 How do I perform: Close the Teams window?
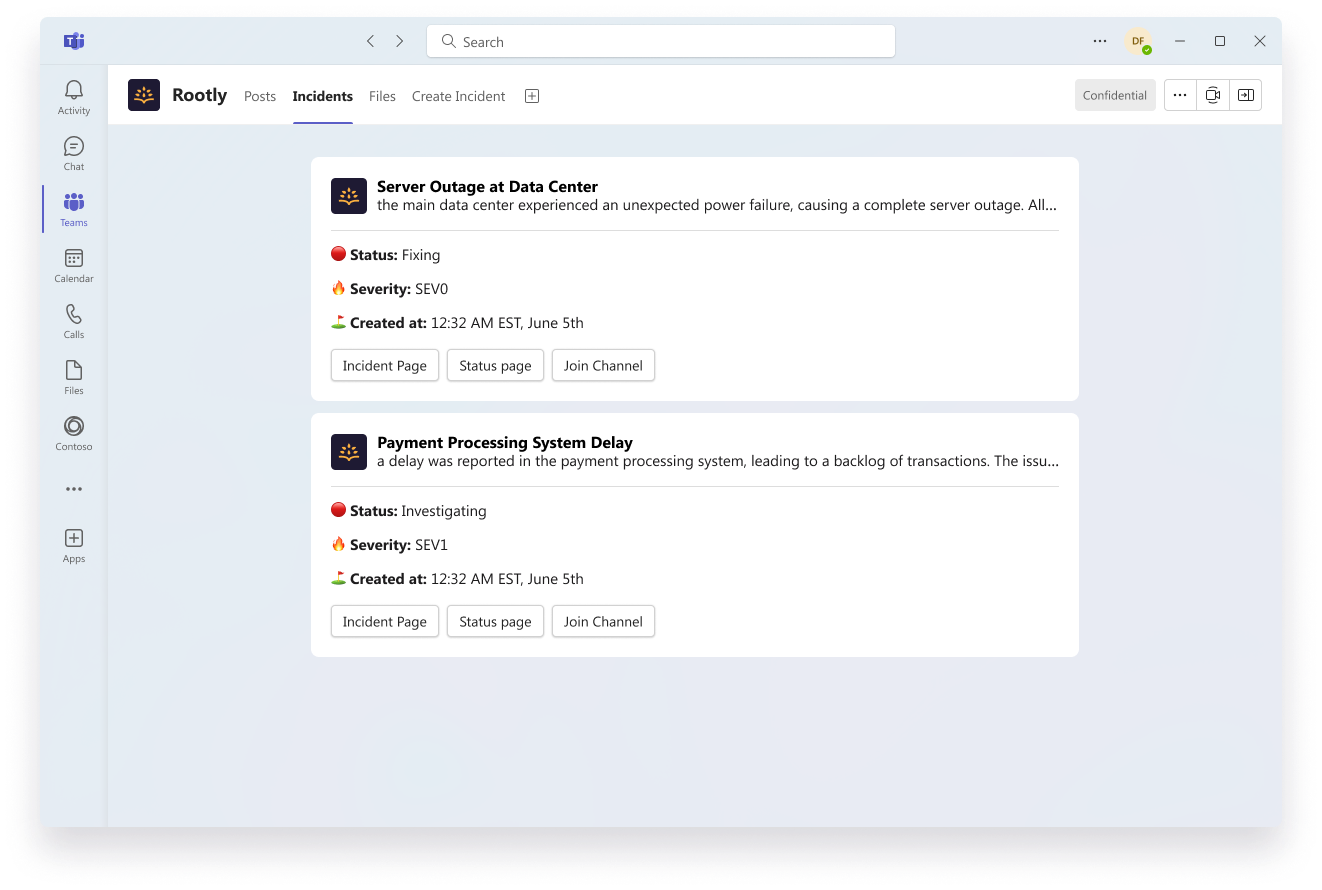click(1260, 41)
